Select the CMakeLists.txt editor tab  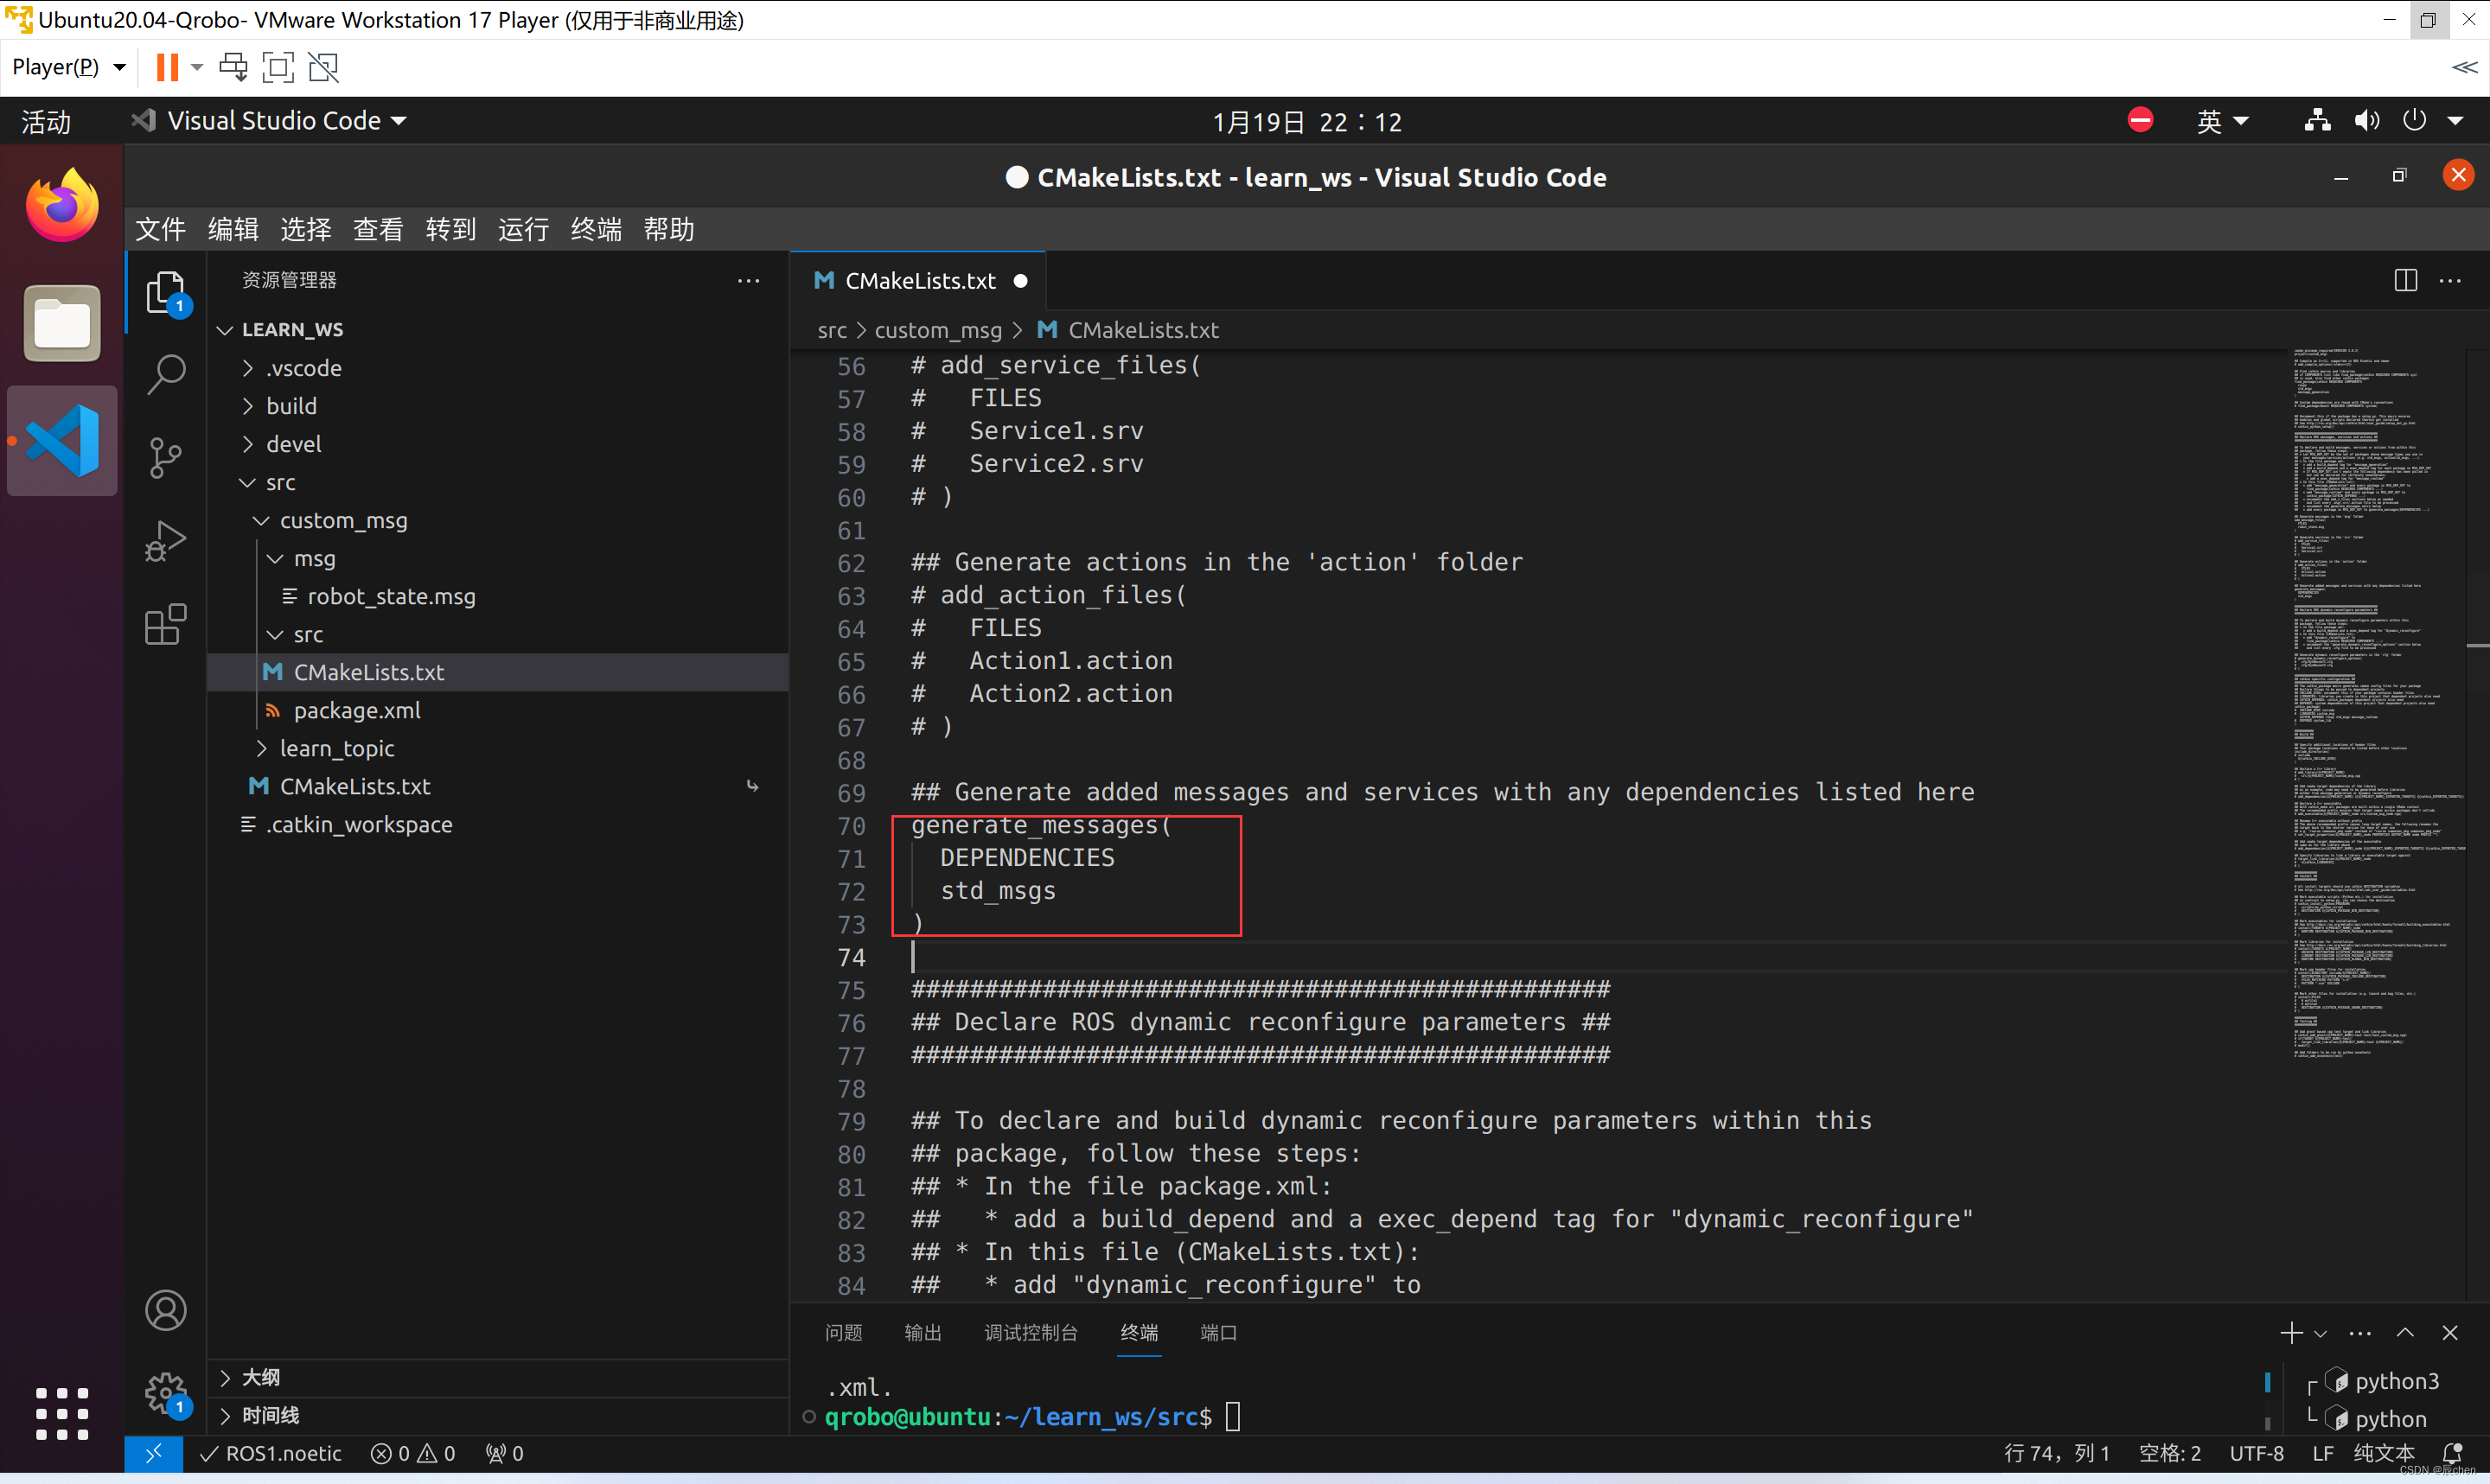coord(918,281)
